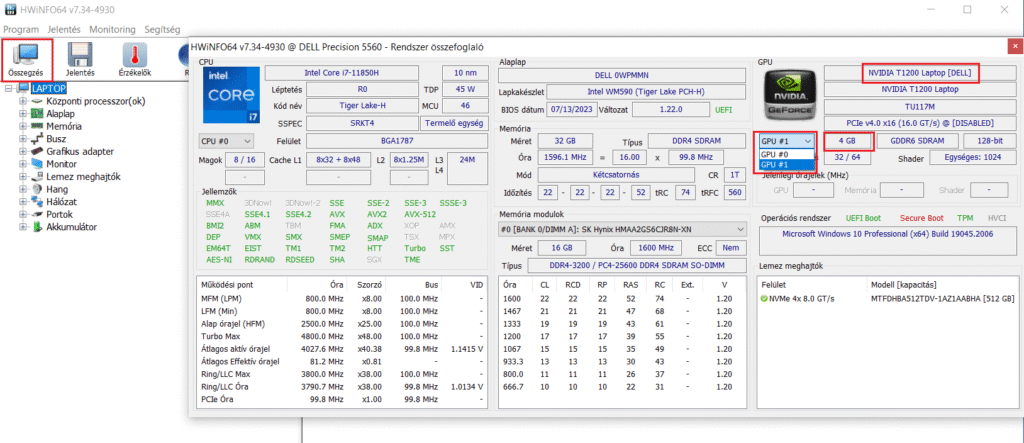Click the NVIDIA GeForce logo image
The height and width of the screenshot is (443, 1024).
tap(787, 96)
